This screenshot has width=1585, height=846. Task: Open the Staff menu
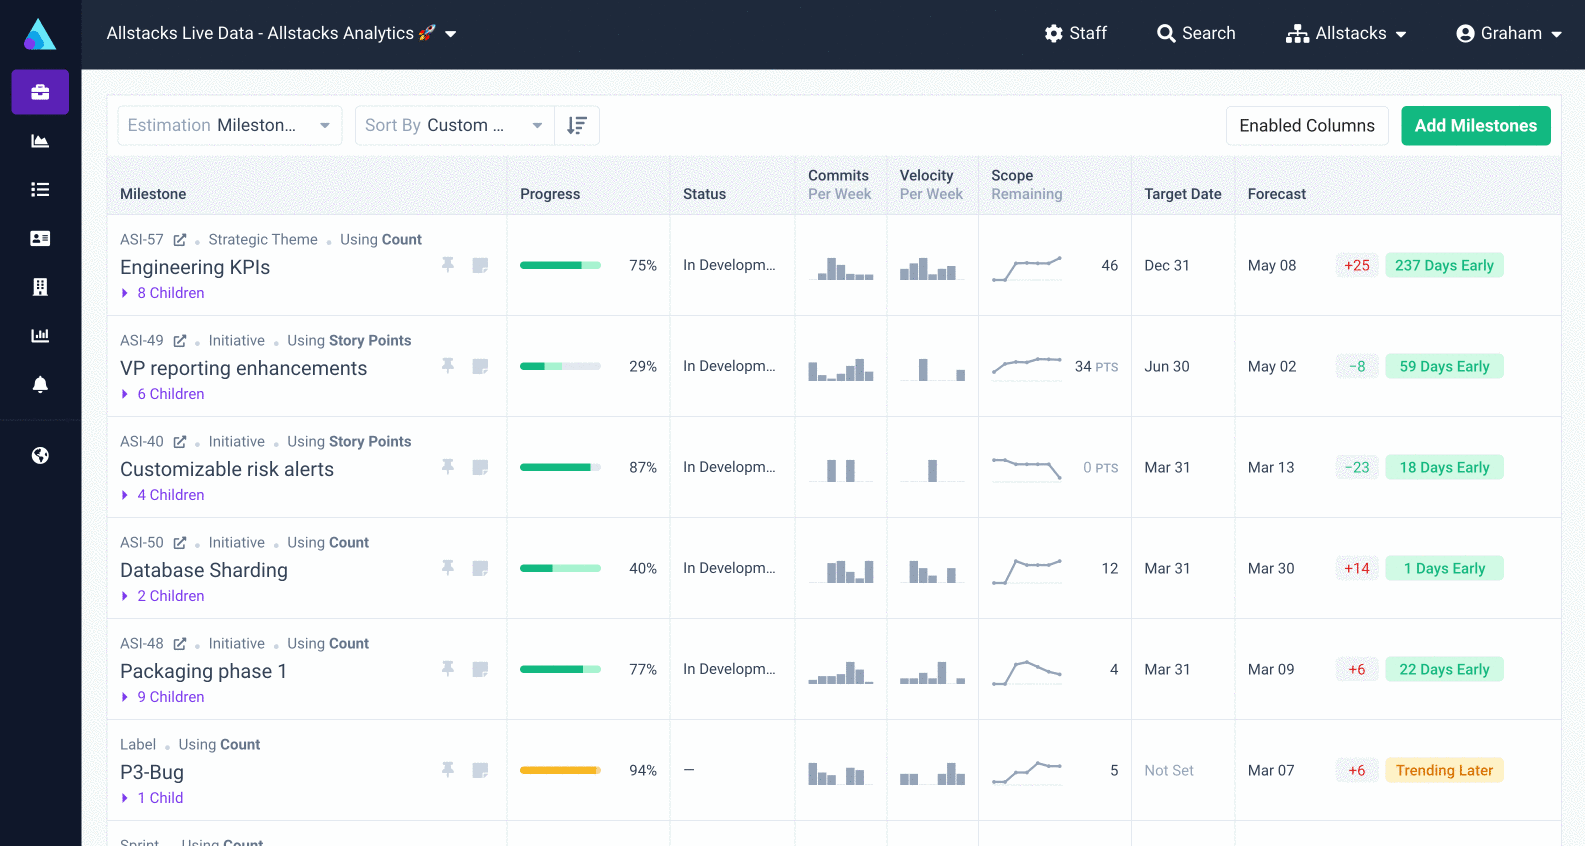pyautogui.click(x=1075, y=34)
